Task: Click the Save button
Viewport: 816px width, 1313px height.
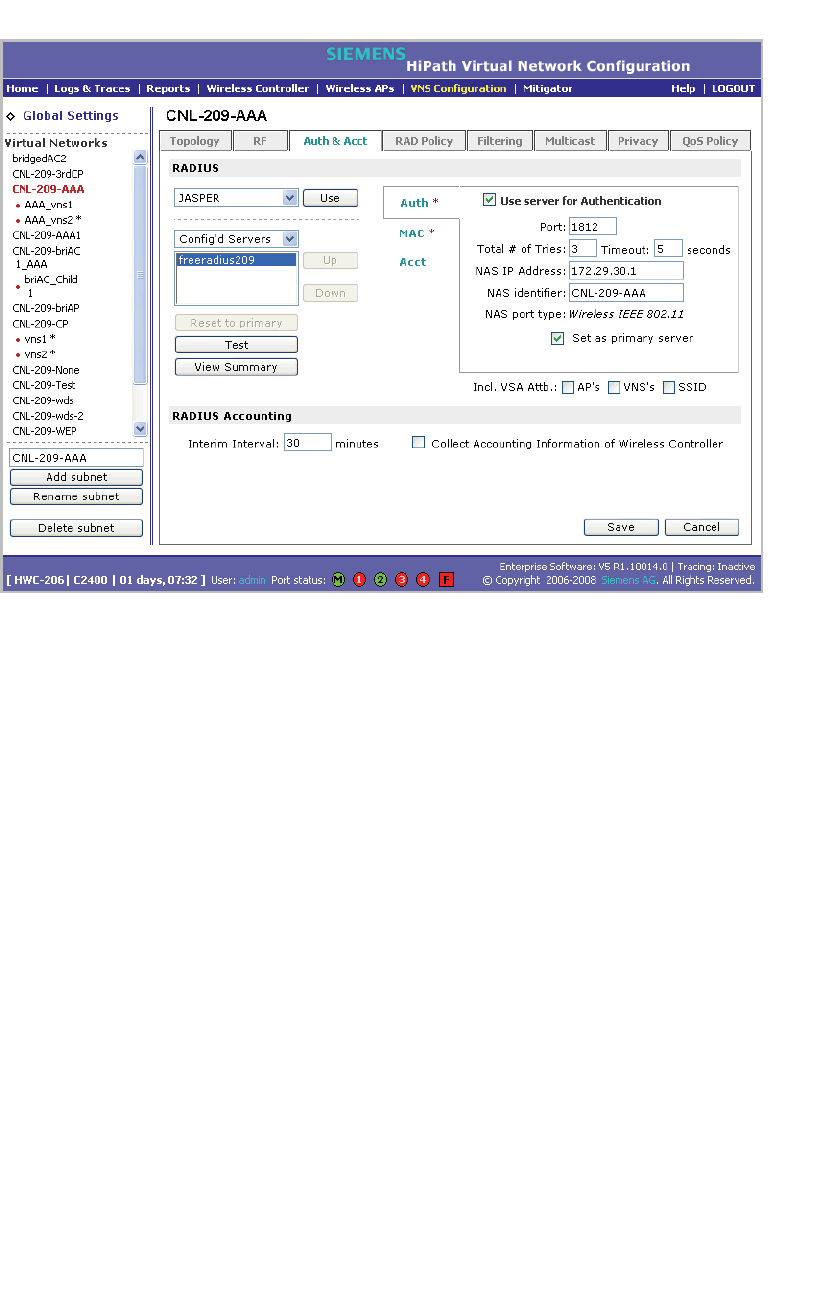Action: tap(621, 527)
